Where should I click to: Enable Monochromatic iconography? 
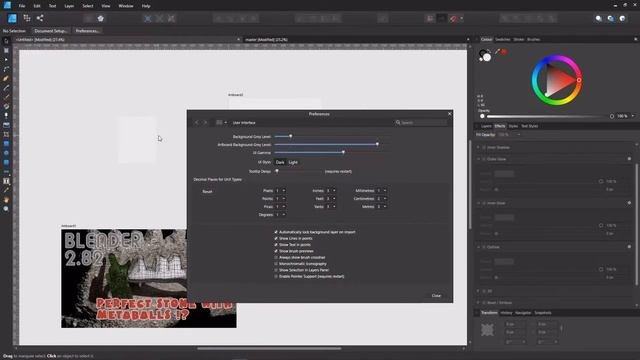click(x=276, y=264)
